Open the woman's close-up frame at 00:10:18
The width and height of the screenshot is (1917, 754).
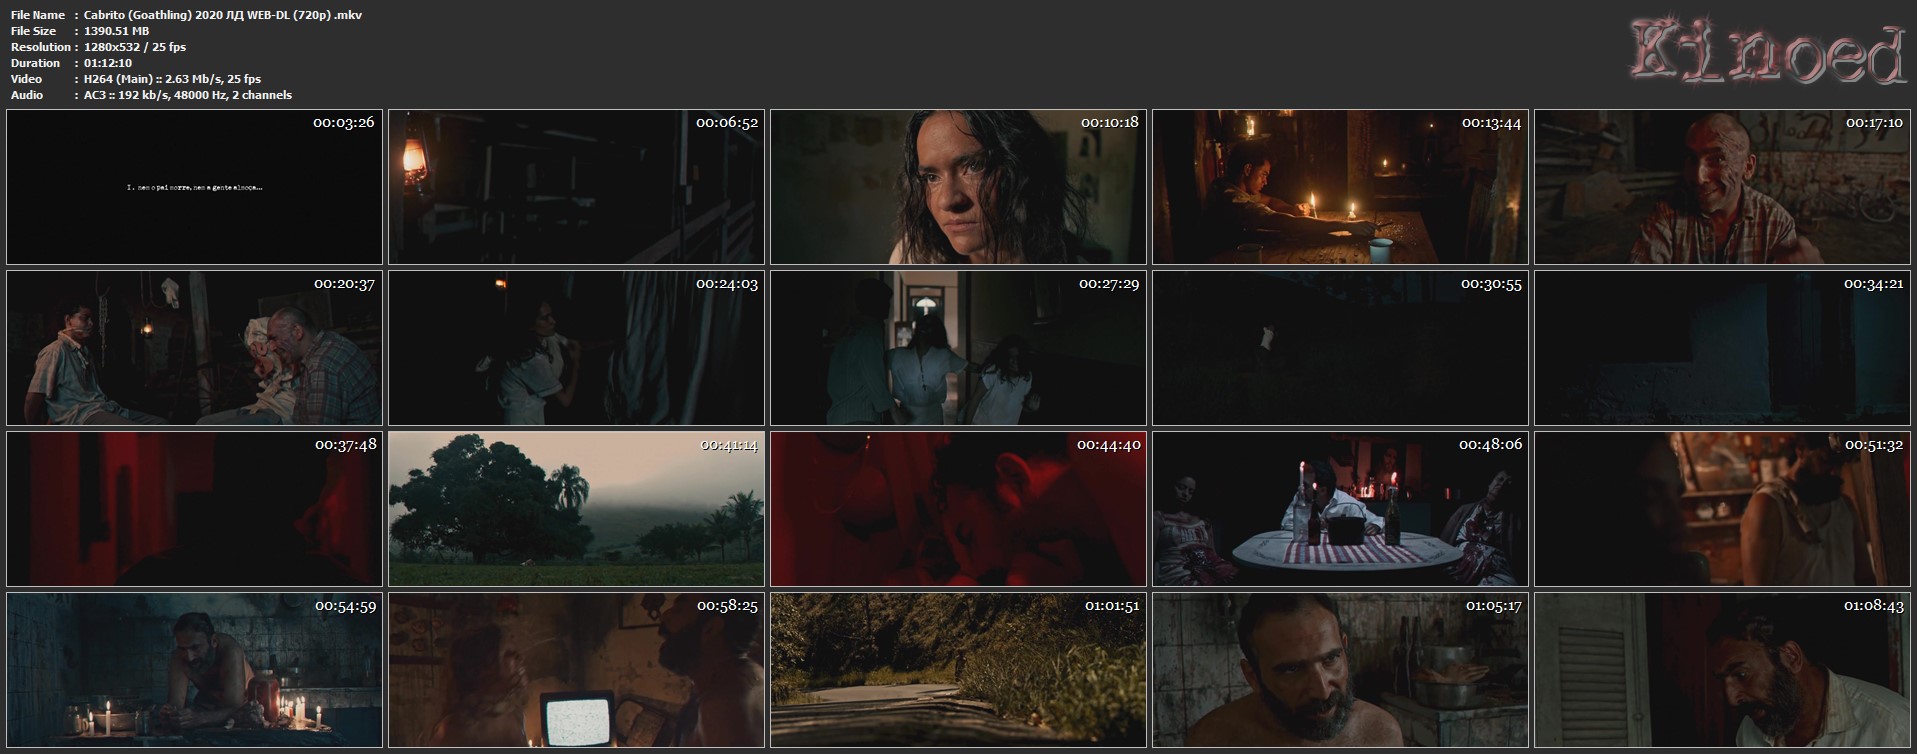click(x=958, y=187)
